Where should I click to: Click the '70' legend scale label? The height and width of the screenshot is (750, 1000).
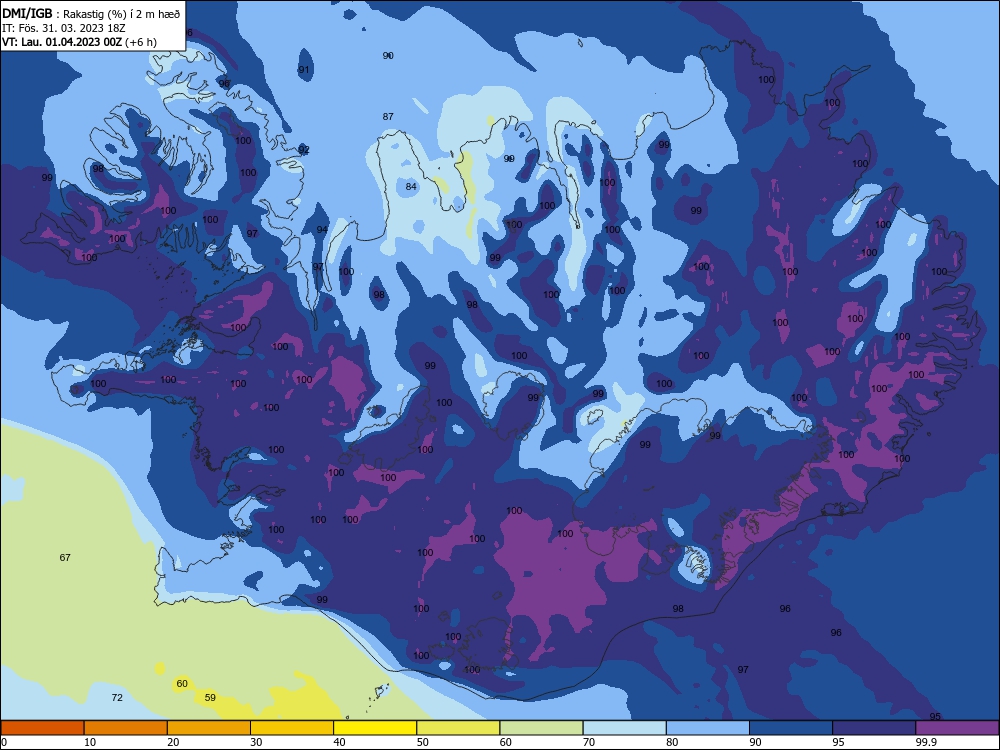[589, 742]
